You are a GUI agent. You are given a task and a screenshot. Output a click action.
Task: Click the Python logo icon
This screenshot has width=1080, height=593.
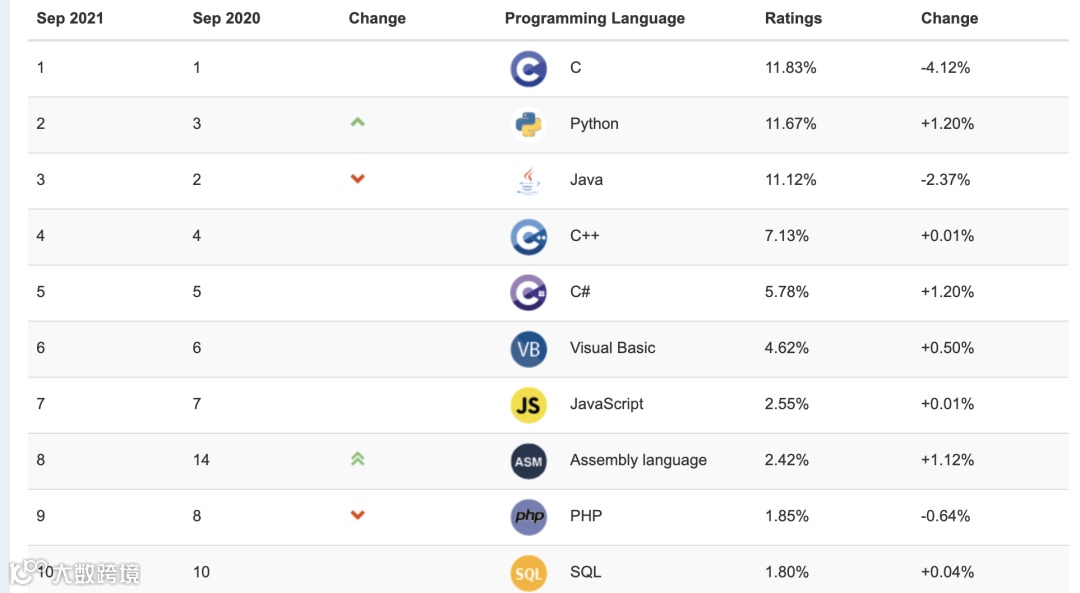528,124
